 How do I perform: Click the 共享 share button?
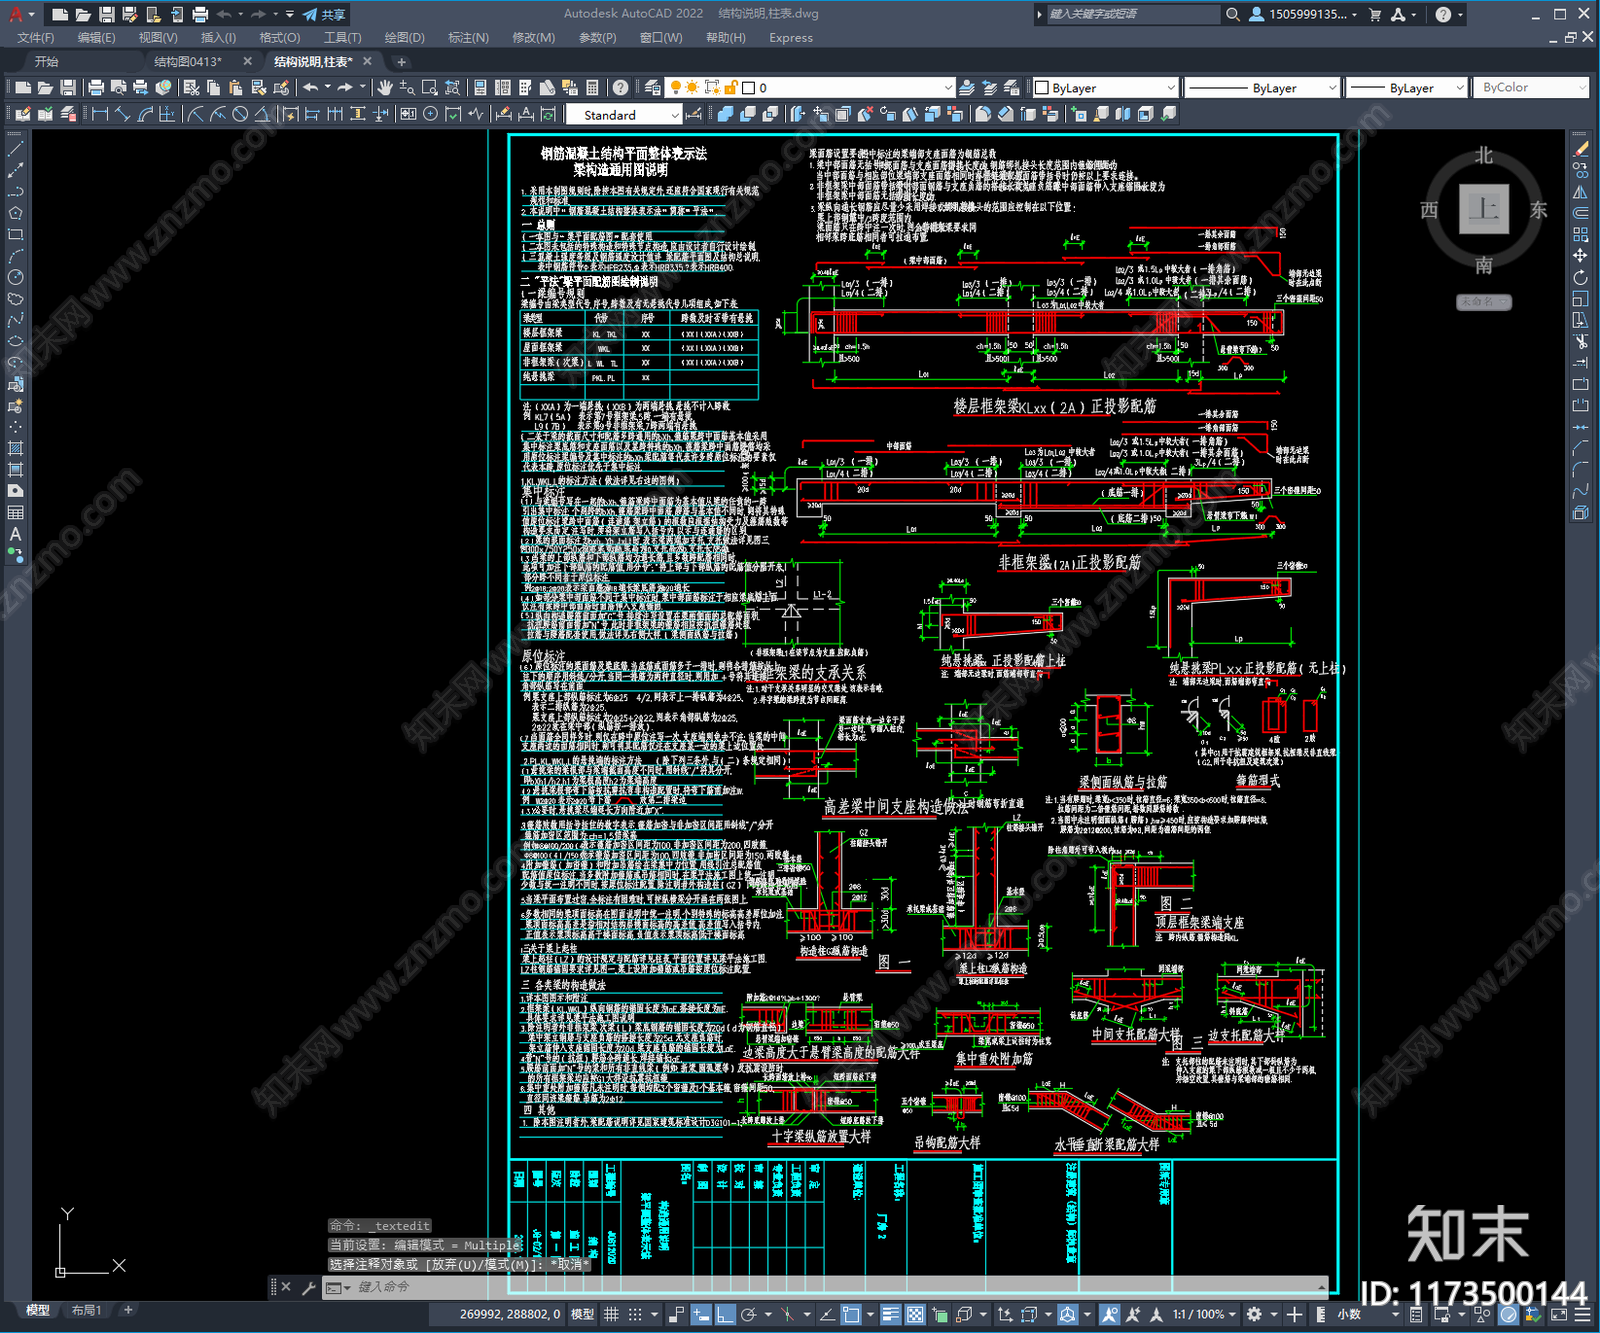324,14
